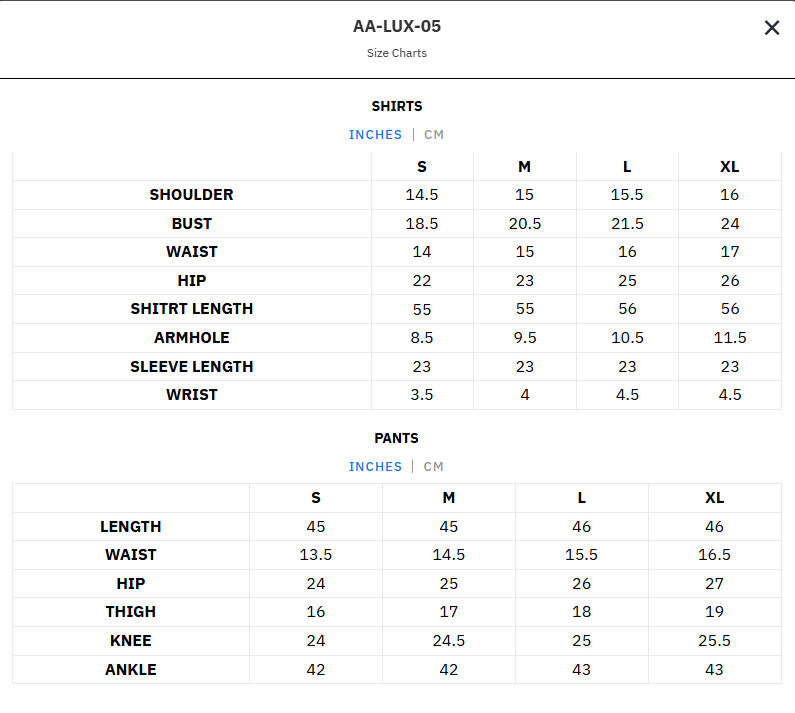Click the SHIRTS section heading
Viewport: 795px width, 713px height.
397,106
